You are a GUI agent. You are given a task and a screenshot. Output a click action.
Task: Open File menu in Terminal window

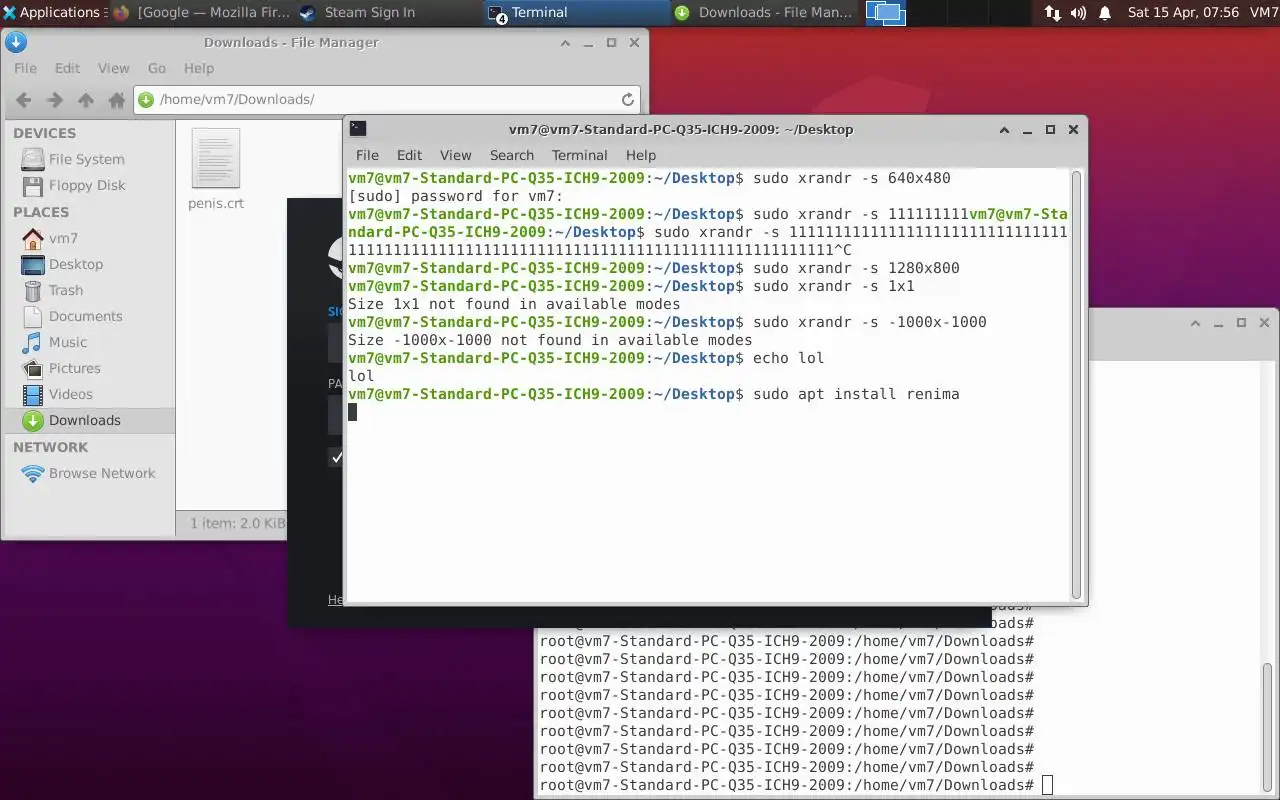tap(367, 155)
